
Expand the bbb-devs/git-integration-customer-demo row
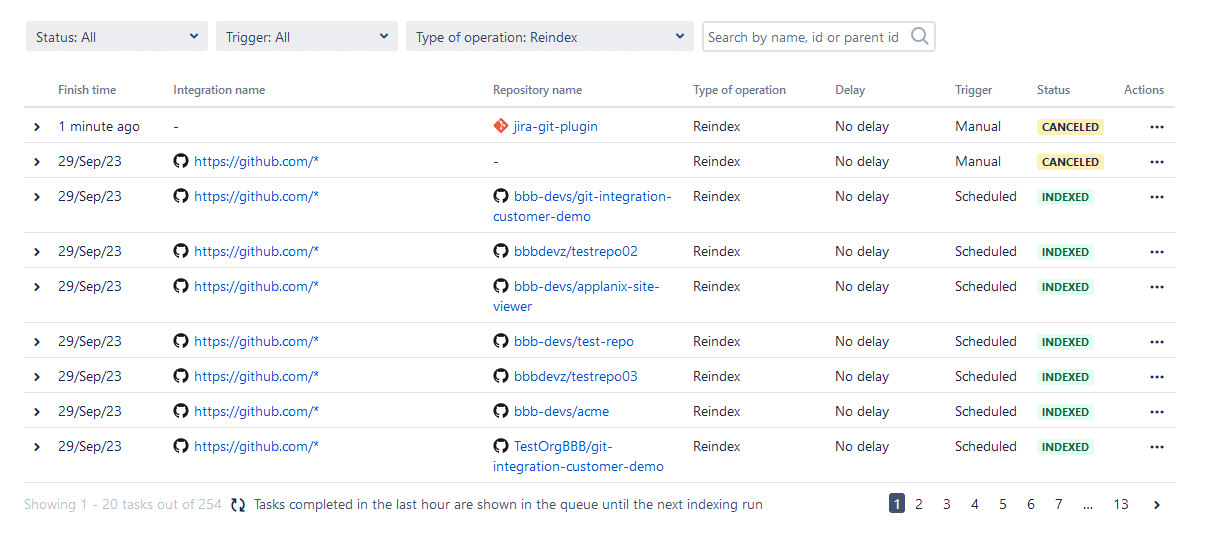coord(37,197)
